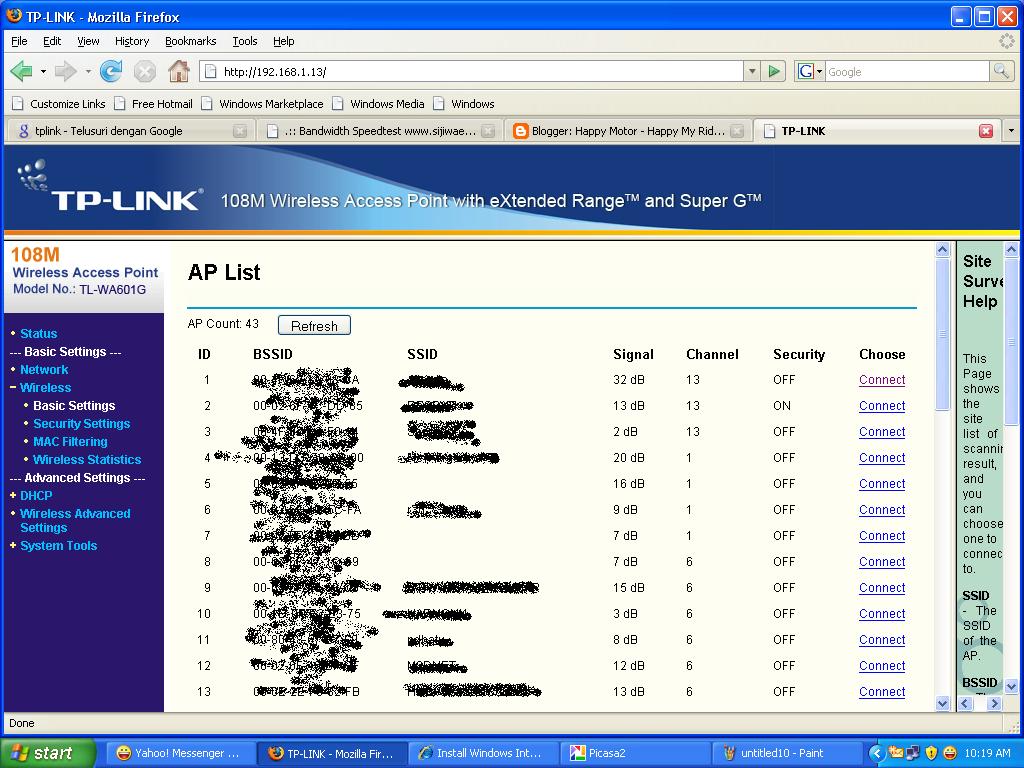Open the Back button history dropdown arrow
The image size is (1024, 768).
point(43,71)
